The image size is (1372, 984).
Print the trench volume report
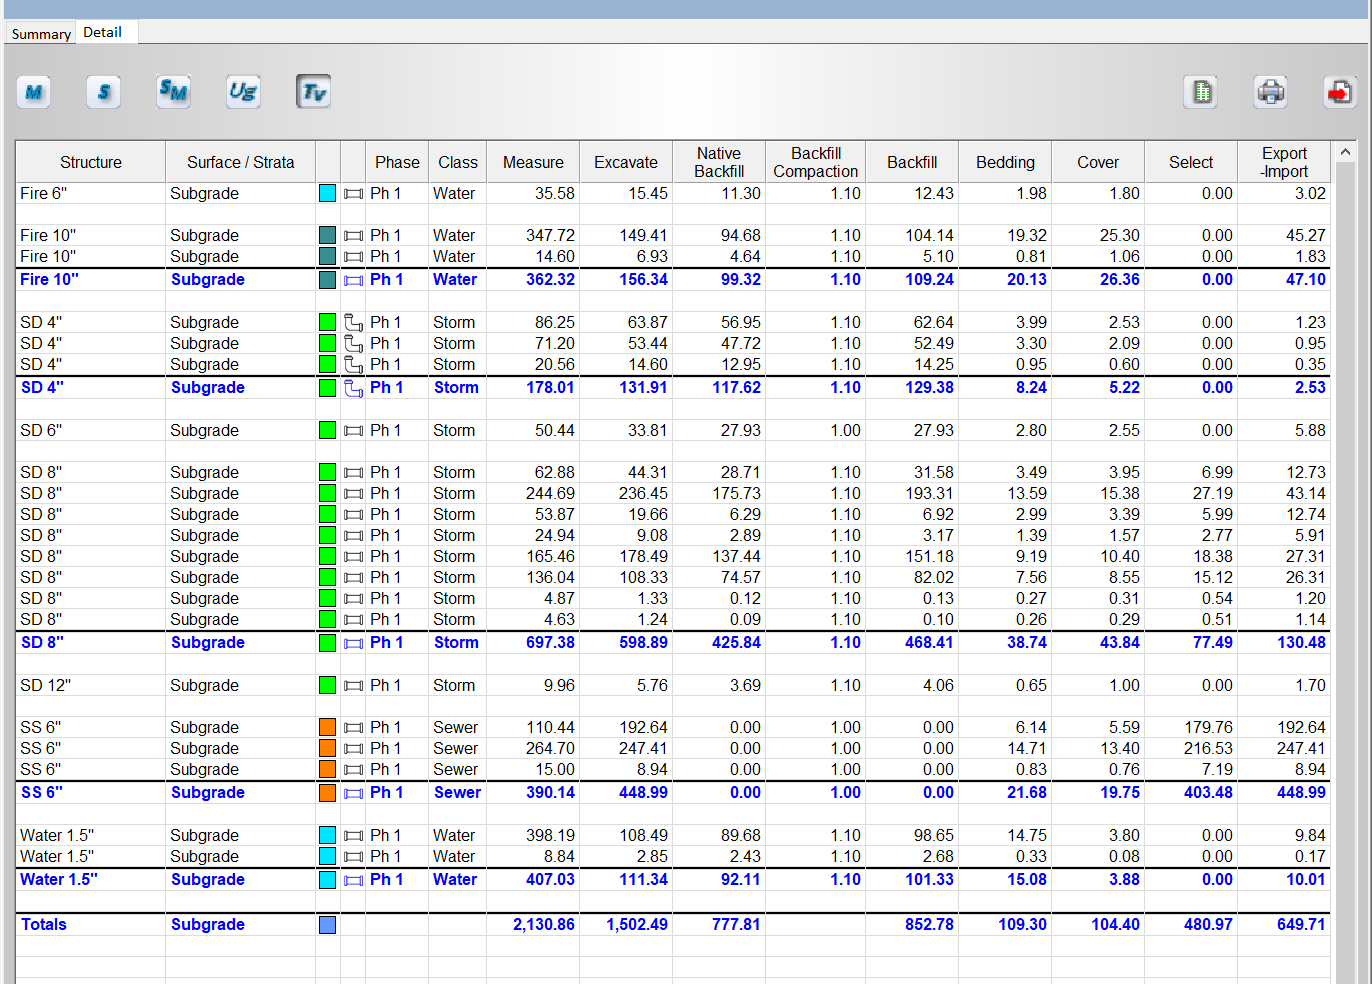point(1270,92)
